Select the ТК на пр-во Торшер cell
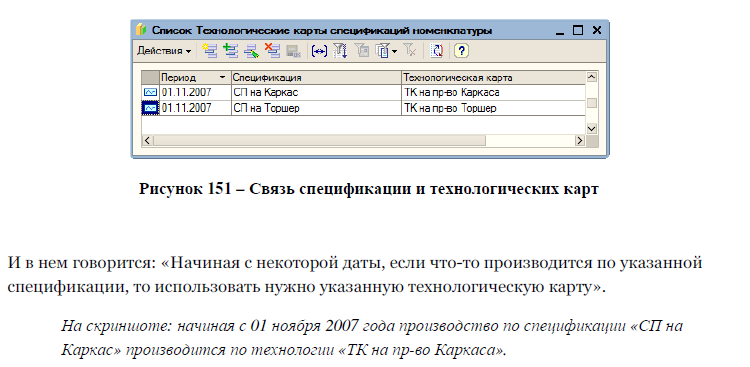Screen dimensions: 750x367 tap(493, 108)
